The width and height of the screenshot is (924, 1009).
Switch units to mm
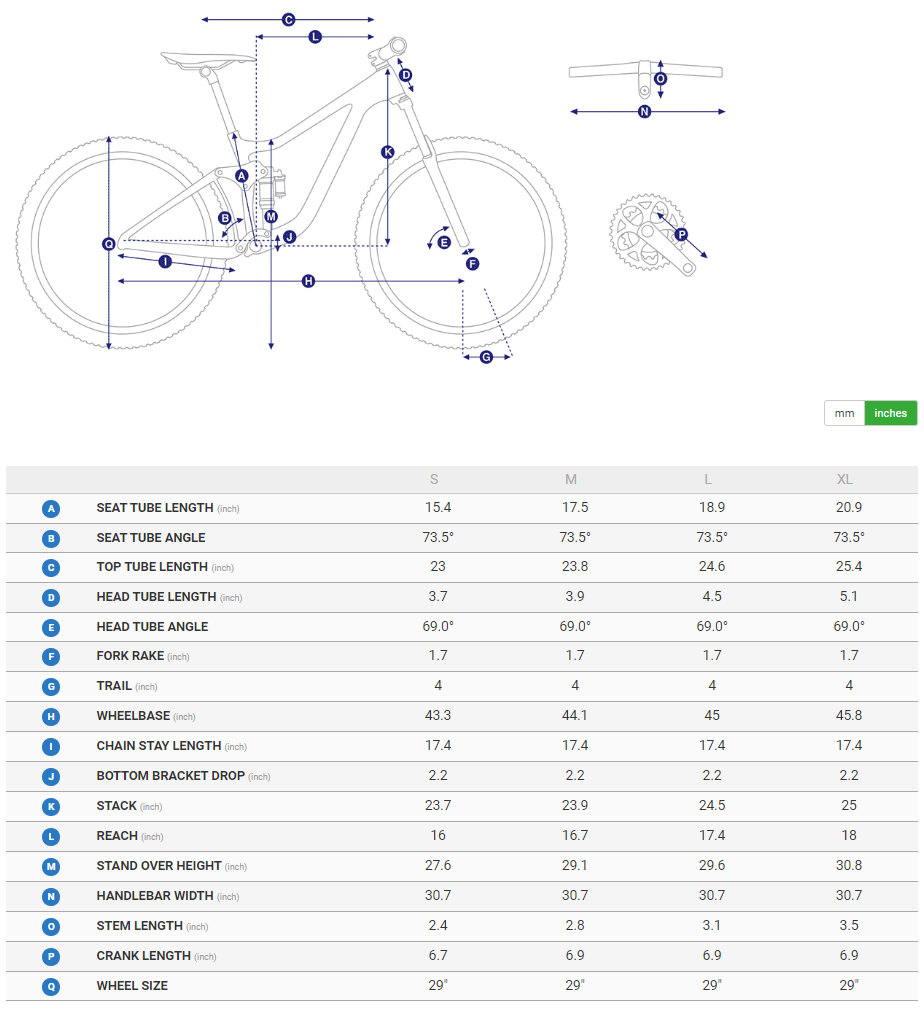click(x=844, y=413)
